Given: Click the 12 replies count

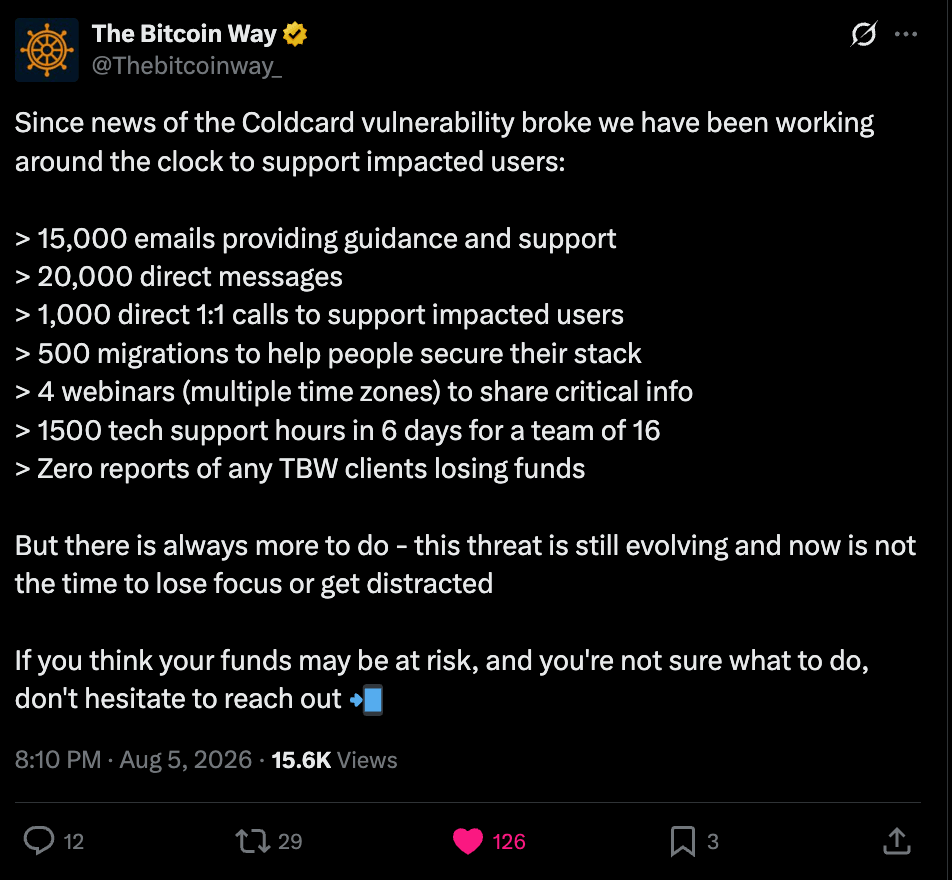Looking at the screenshot, I should (x=73, y=842).
